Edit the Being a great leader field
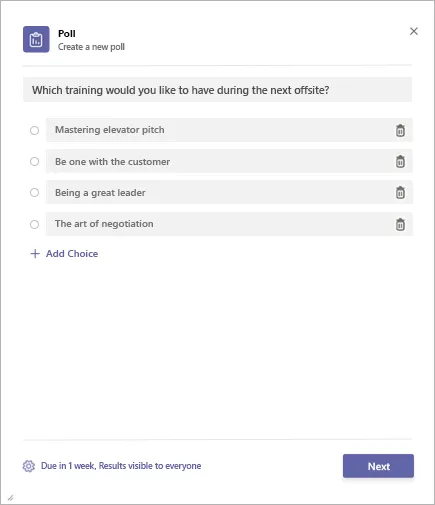 229,192
